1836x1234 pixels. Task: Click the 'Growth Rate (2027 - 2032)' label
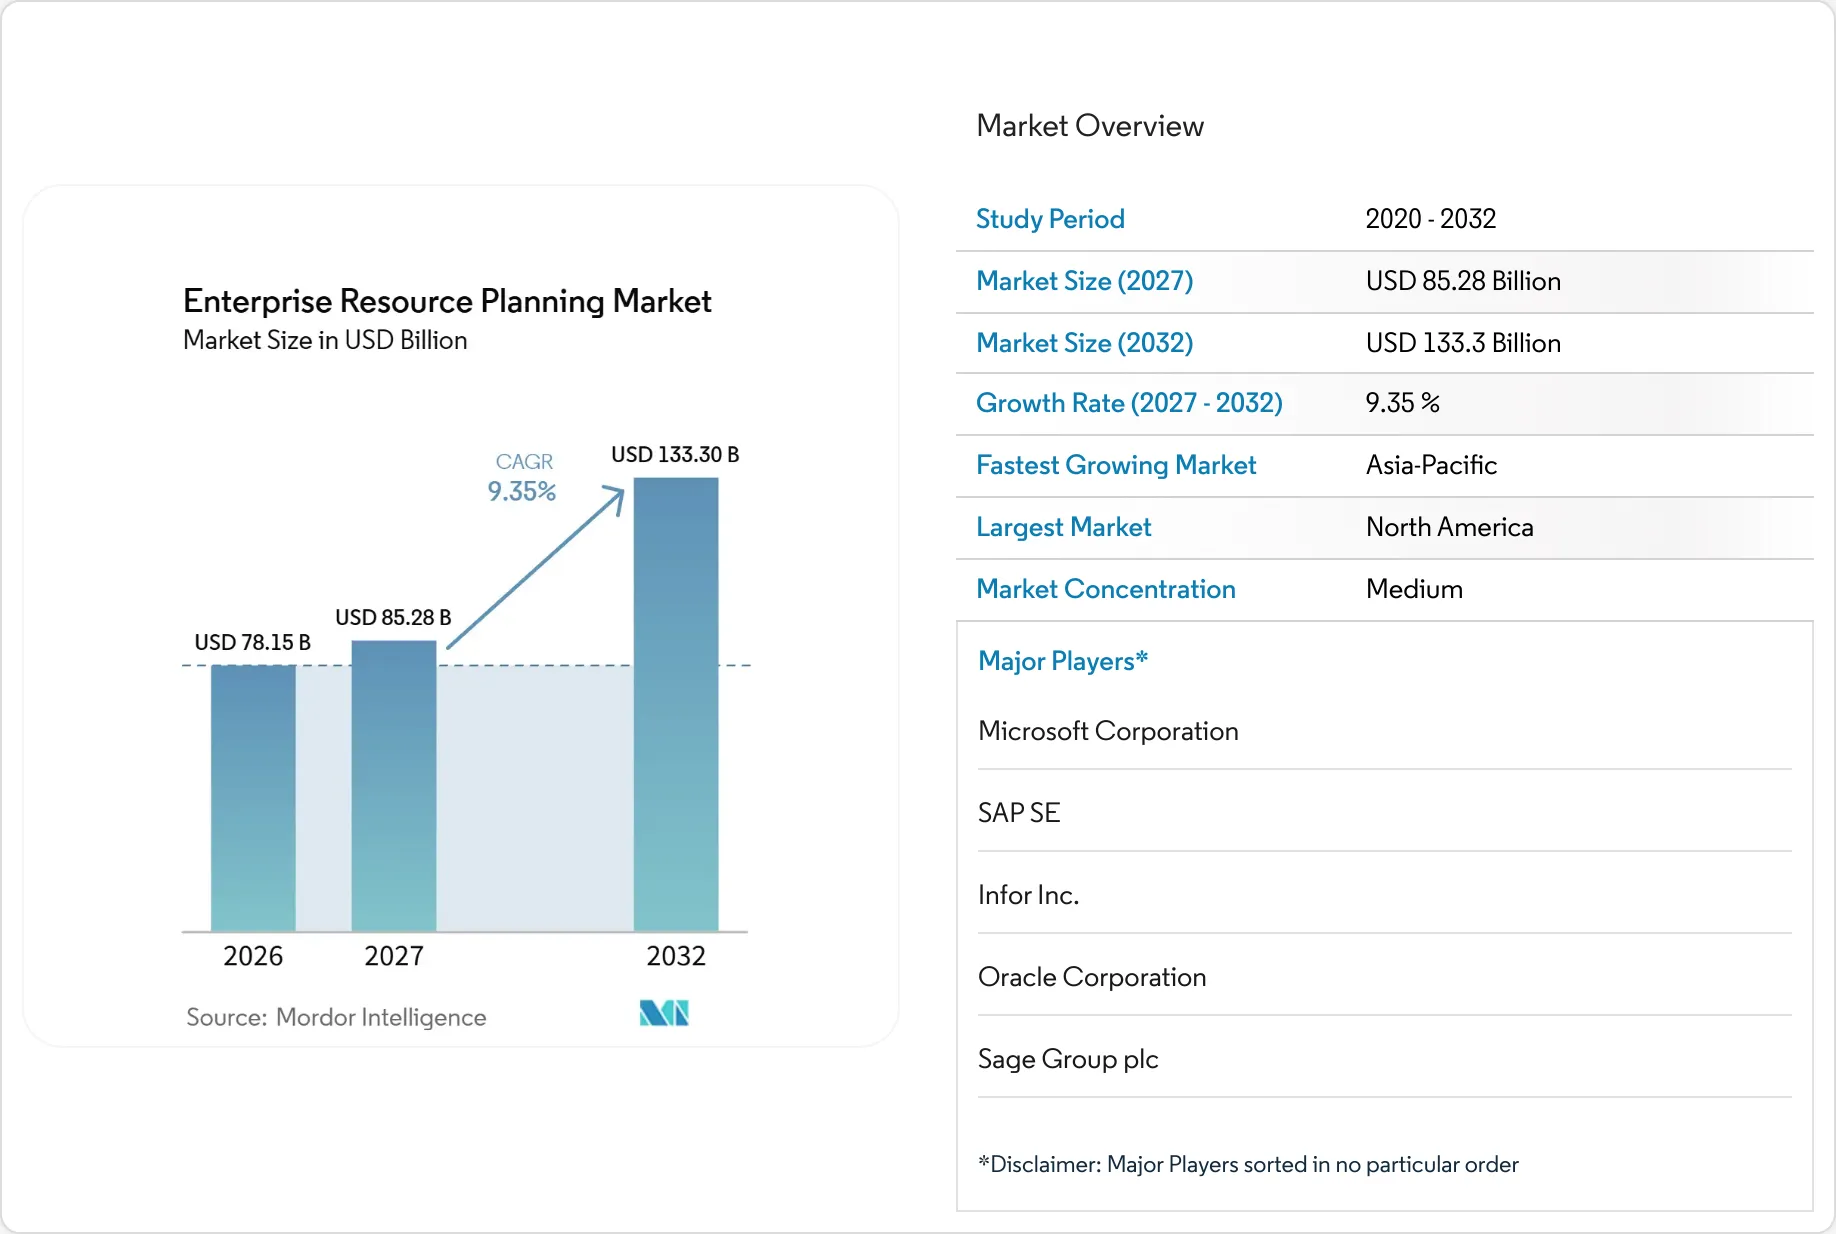(1129, 403)
